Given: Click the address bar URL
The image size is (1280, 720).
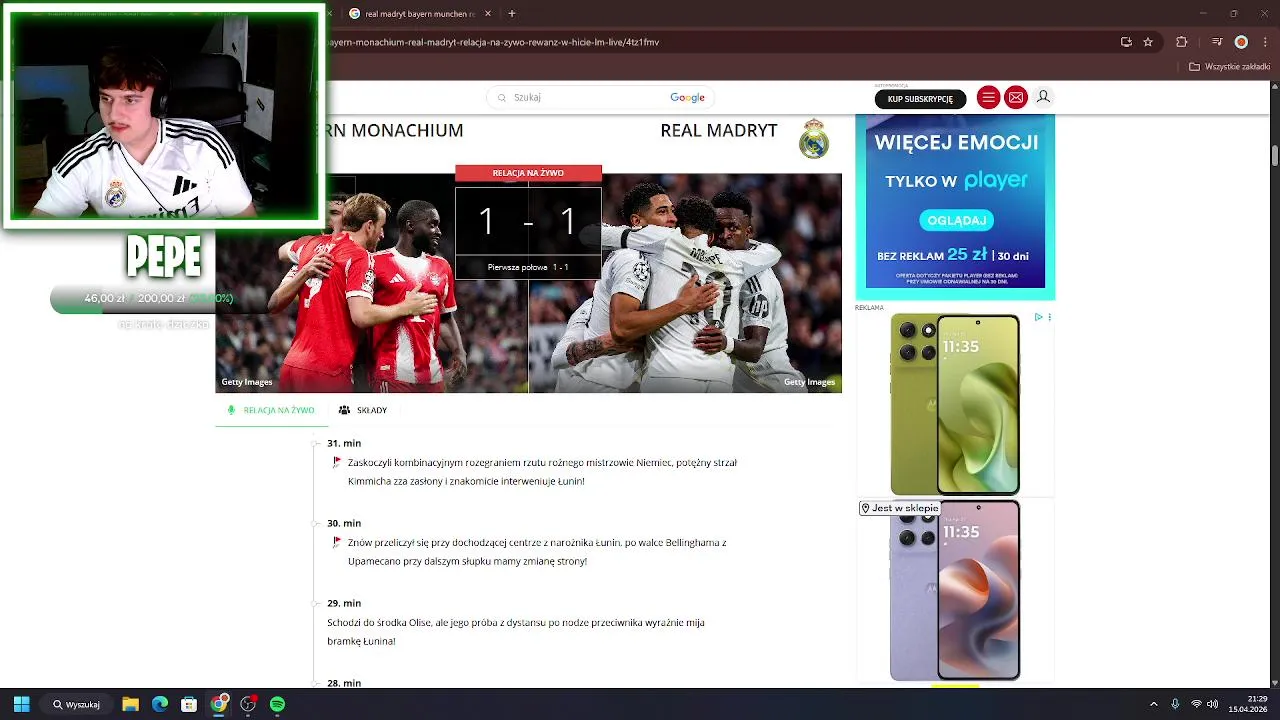Looking at the screenshot, I should (x=493, y=42).
